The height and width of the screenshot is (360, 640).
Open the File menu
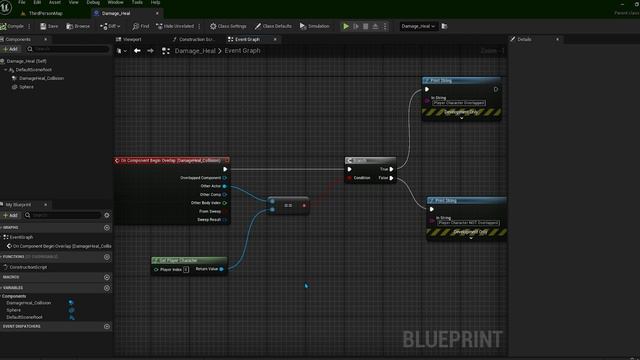[x=22, y=2]
